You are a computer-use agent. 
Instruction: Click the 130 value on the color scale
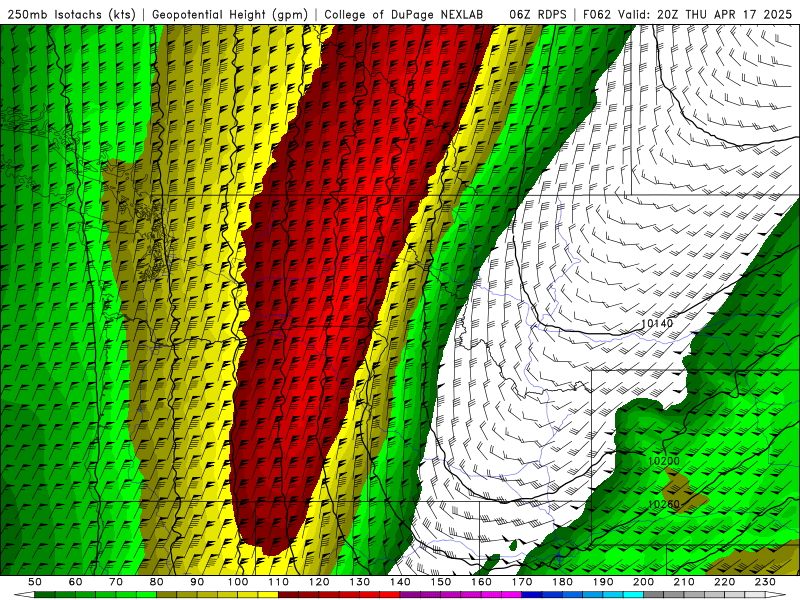(x=360, y=582)
